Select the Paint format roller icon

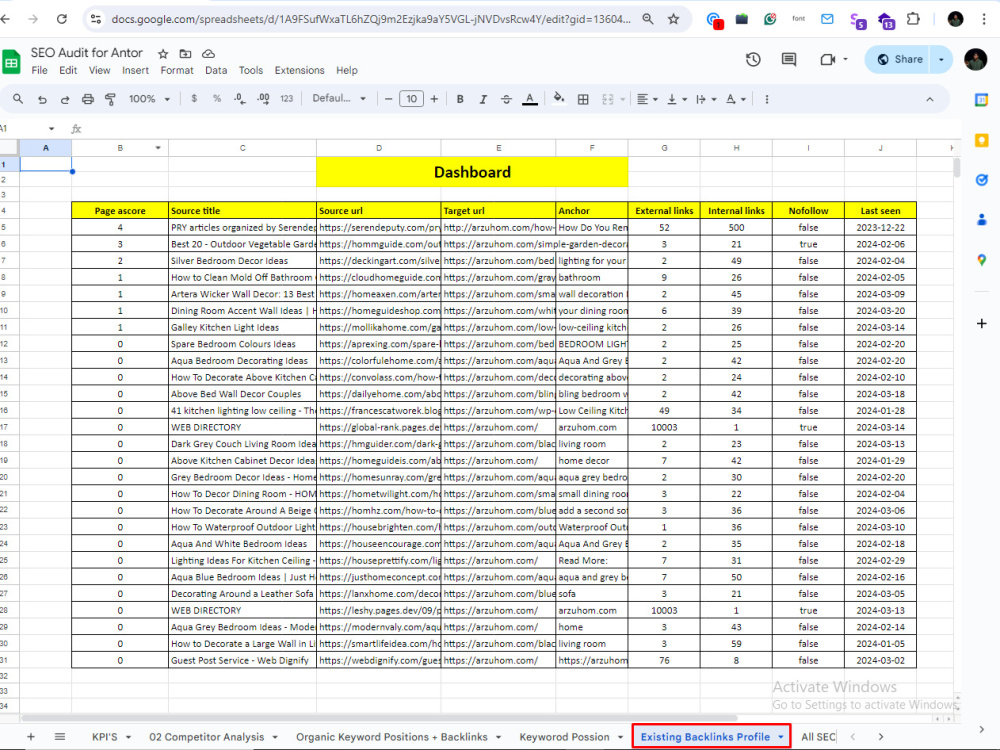[x=110, y=99]
